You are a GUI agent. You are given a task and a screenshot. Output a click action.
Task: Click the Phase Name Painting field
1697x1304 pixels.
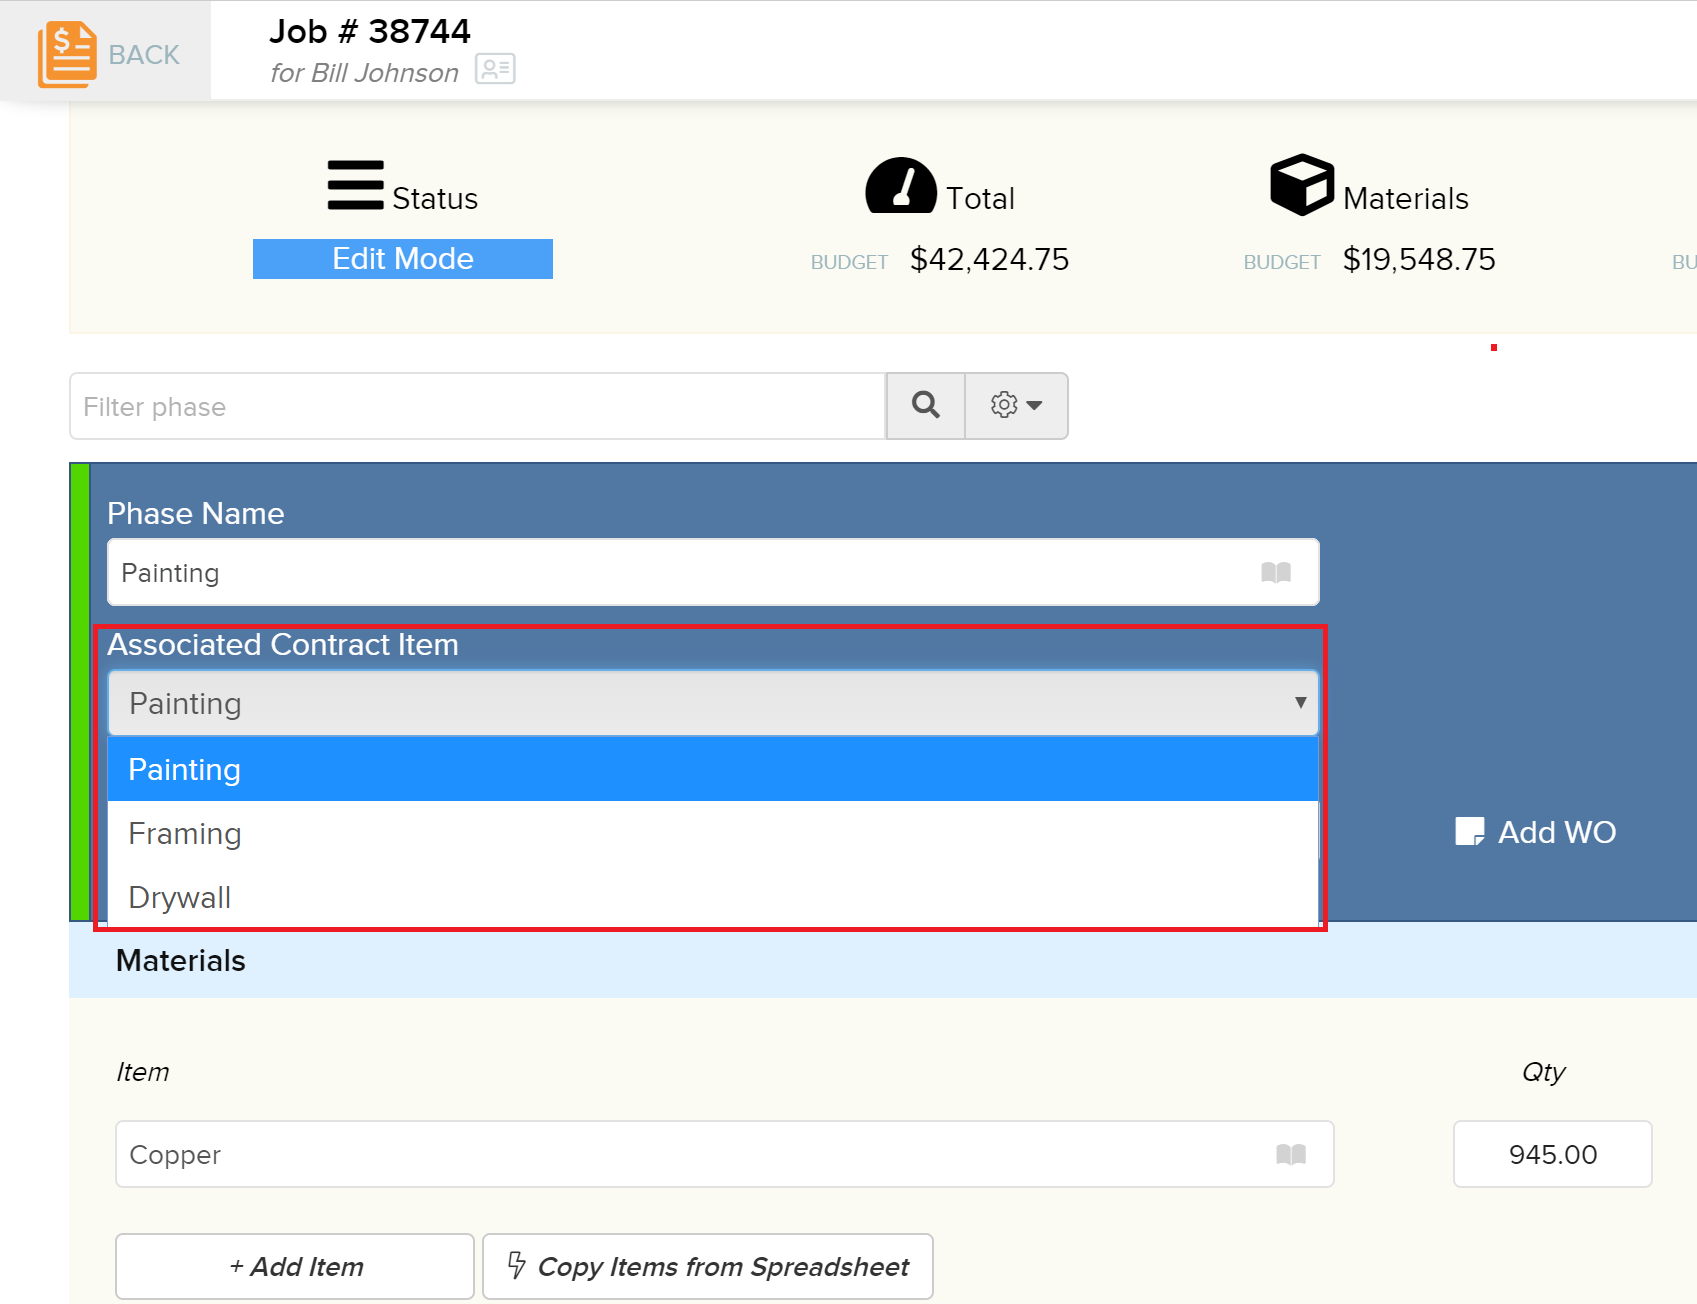point(713,572)
